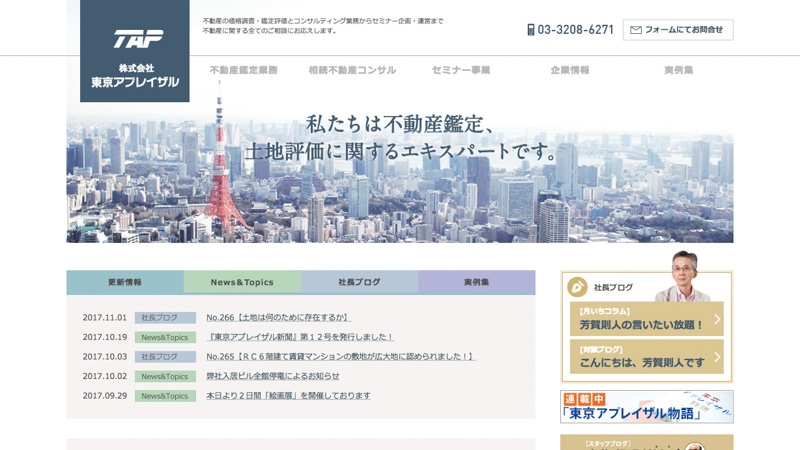Open フォームにてお問合せ contact button
The image size is (800, 450).
pyautogui.click(x=678, y=30)
